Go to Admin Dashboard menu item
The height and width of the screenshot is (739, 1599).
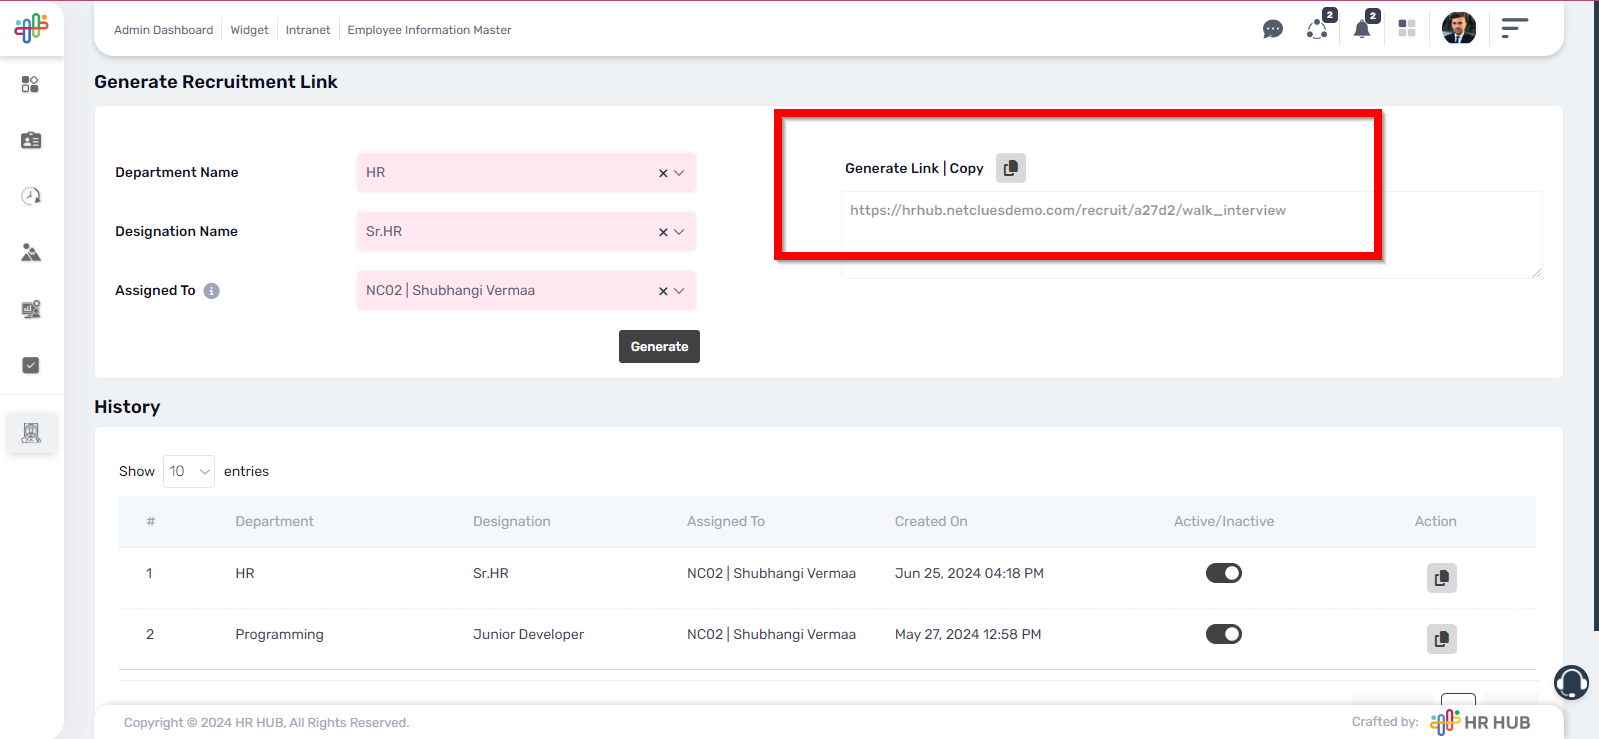(x=163, y=30)
